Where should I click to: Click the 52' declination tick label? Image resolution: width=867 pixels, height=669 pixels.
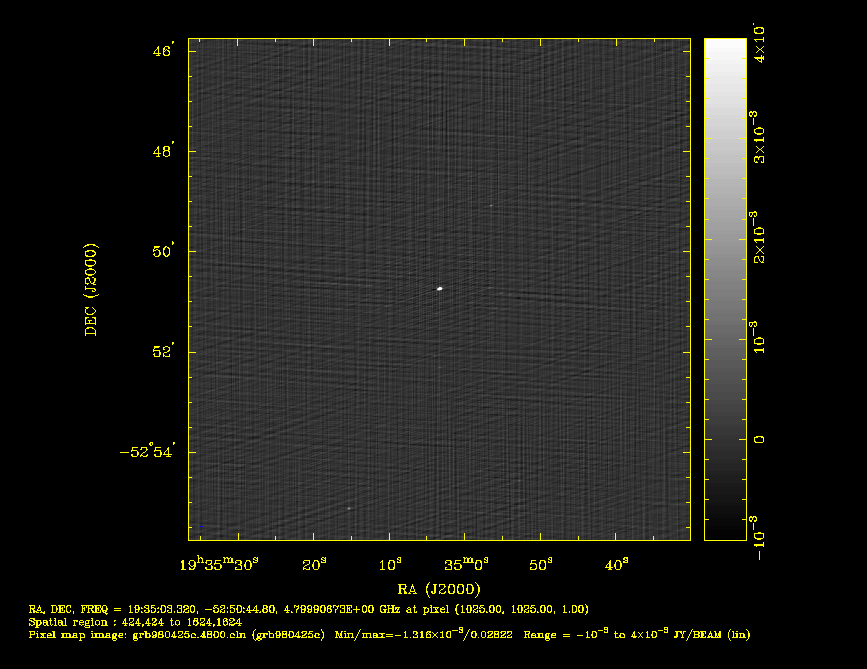point(163,352)
